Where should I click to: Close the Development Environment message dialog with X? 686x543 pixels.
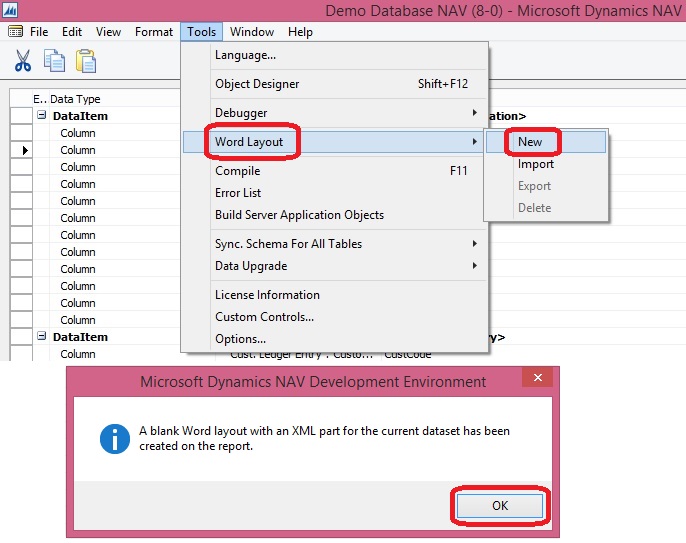coord(538,379)
